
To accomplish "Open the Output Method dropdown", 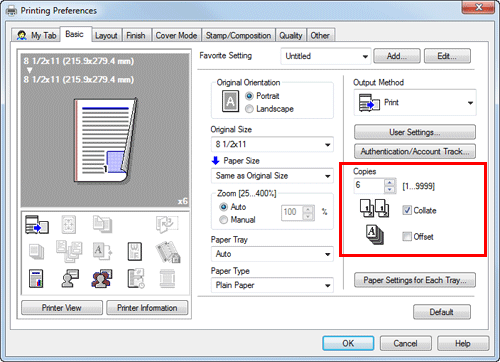I will pyautogui.click(x=415, y=103).
